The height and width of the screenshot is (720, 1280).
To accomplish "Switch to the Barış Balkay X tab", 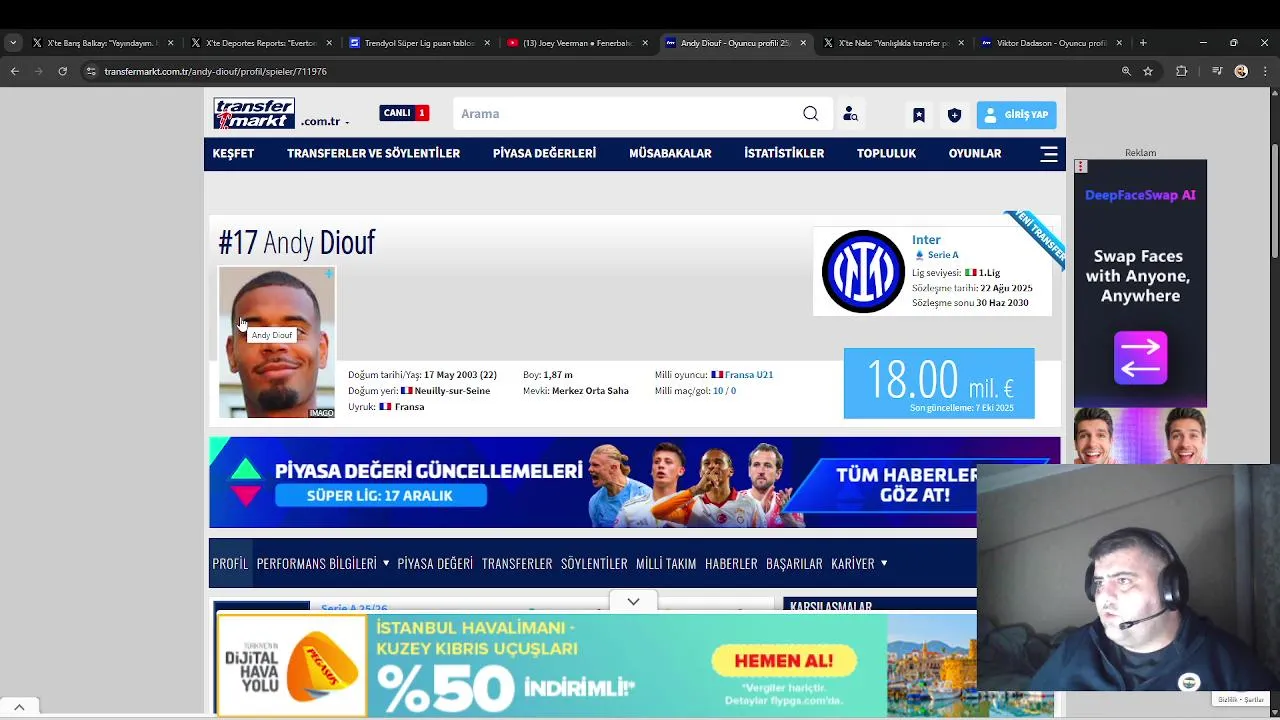I will click(x=102, y=43).
